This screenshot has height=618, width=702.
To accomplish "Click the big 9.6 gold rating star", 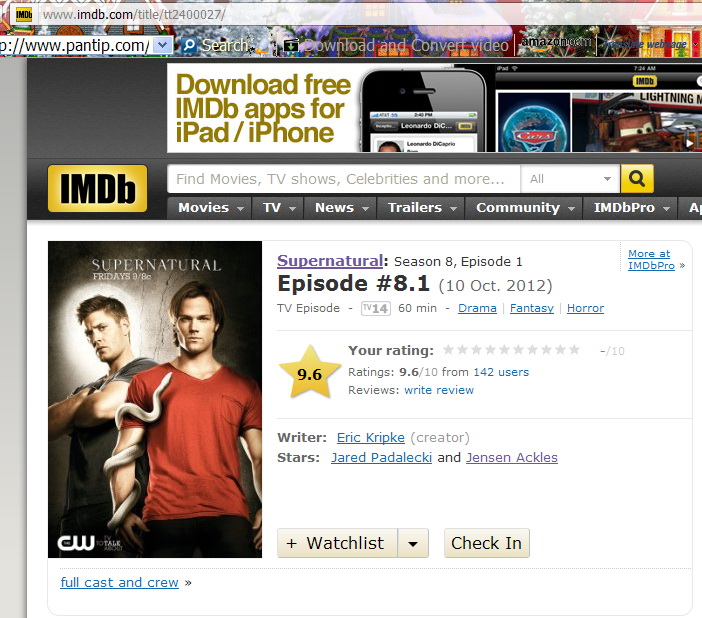I will tap(309, 372).
